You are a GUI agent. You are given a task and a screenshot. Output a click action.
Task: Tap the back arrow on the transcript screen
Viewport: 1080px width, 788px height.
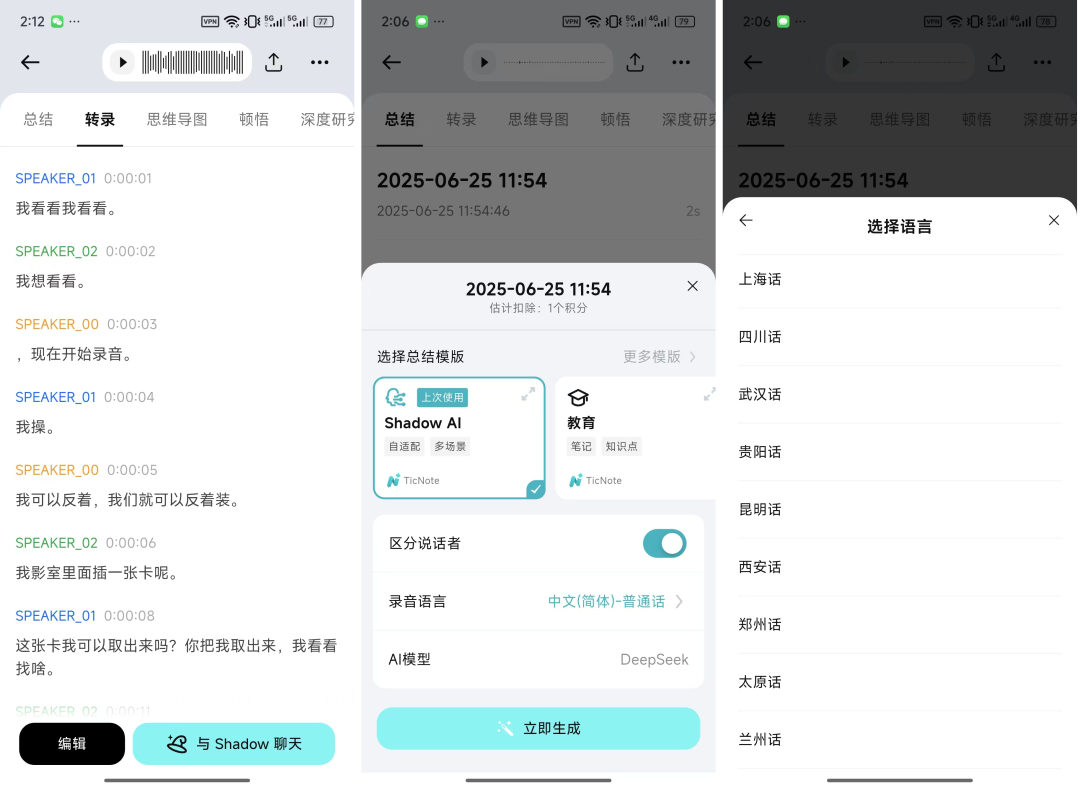point(30,63)
